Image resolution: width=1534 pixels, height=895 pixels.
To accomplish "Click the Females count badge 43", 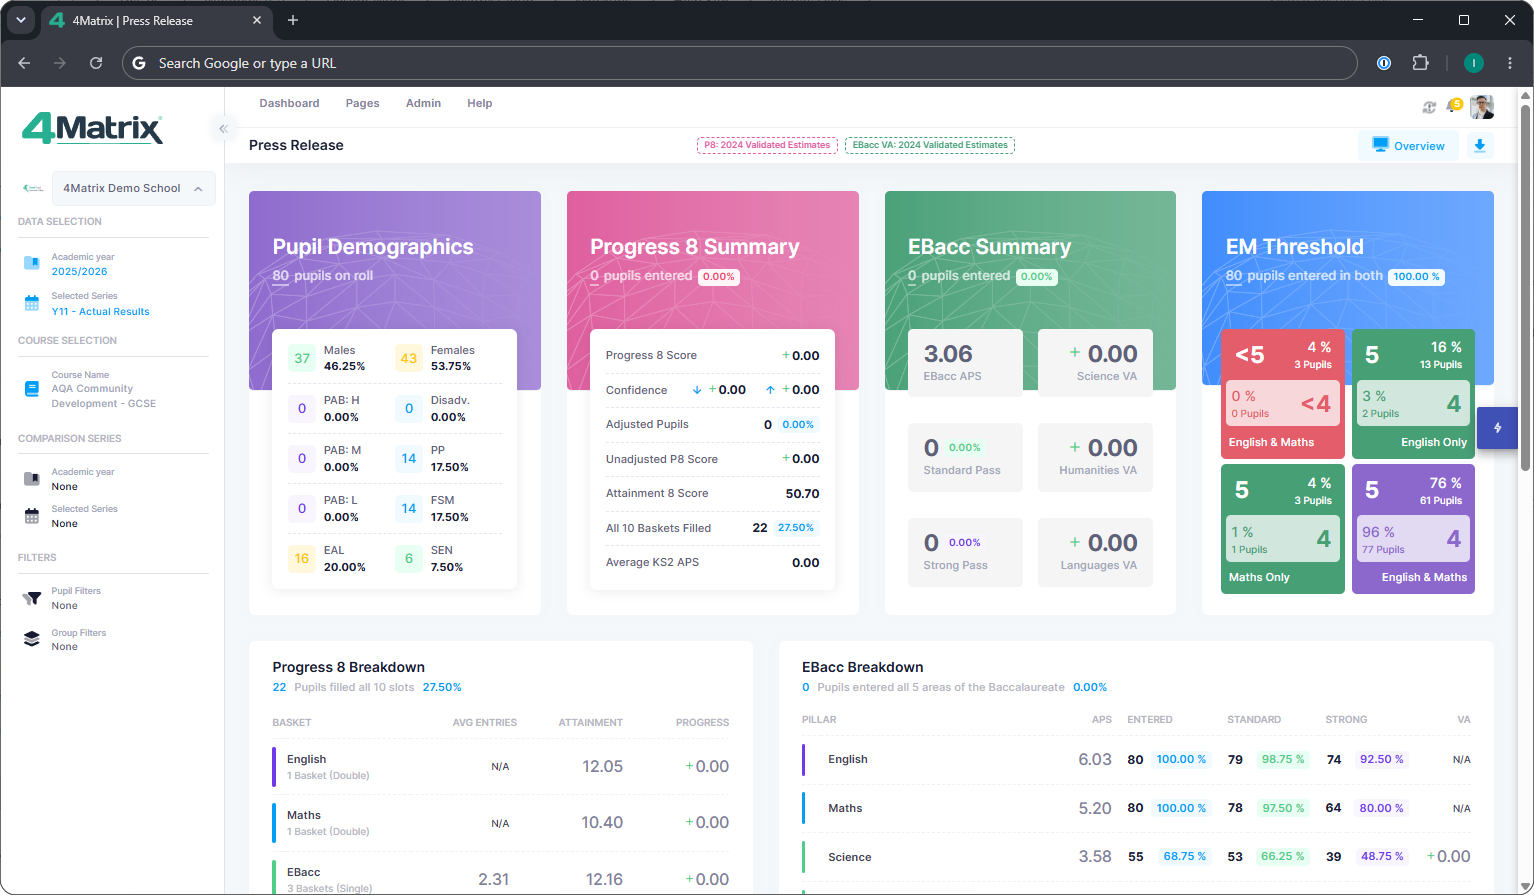I will [x=409, y=358].
